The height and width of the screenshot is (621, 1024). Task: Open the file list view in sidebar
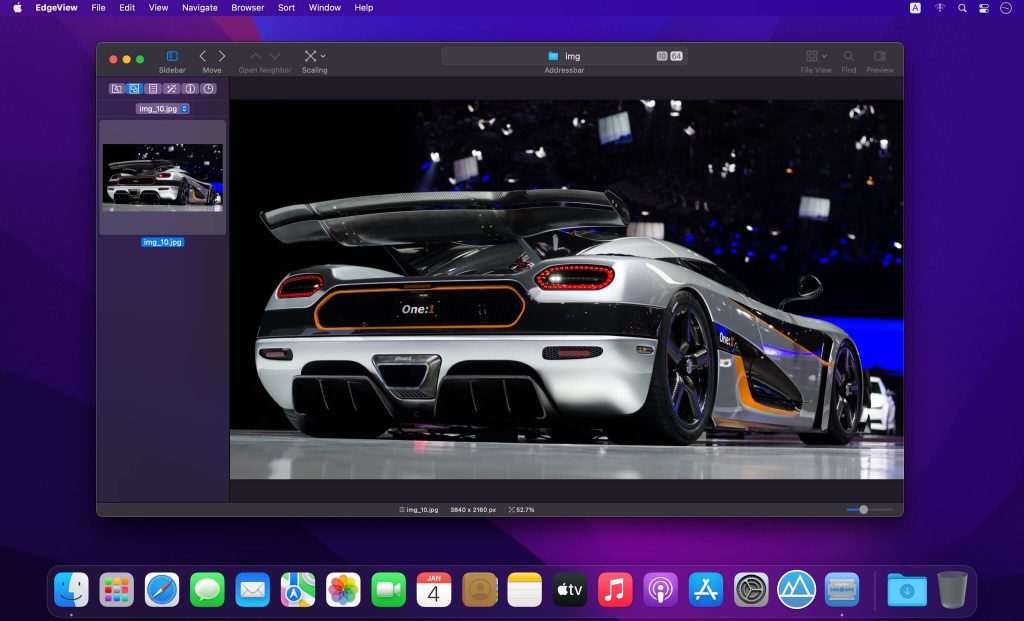click(153, 88)
